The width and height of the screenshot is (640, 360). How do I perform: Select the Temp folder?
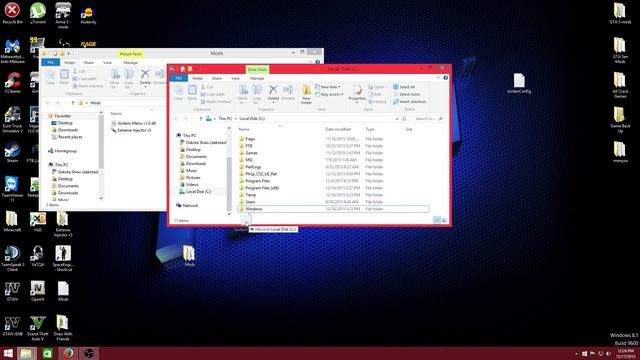tap(250, 195)
